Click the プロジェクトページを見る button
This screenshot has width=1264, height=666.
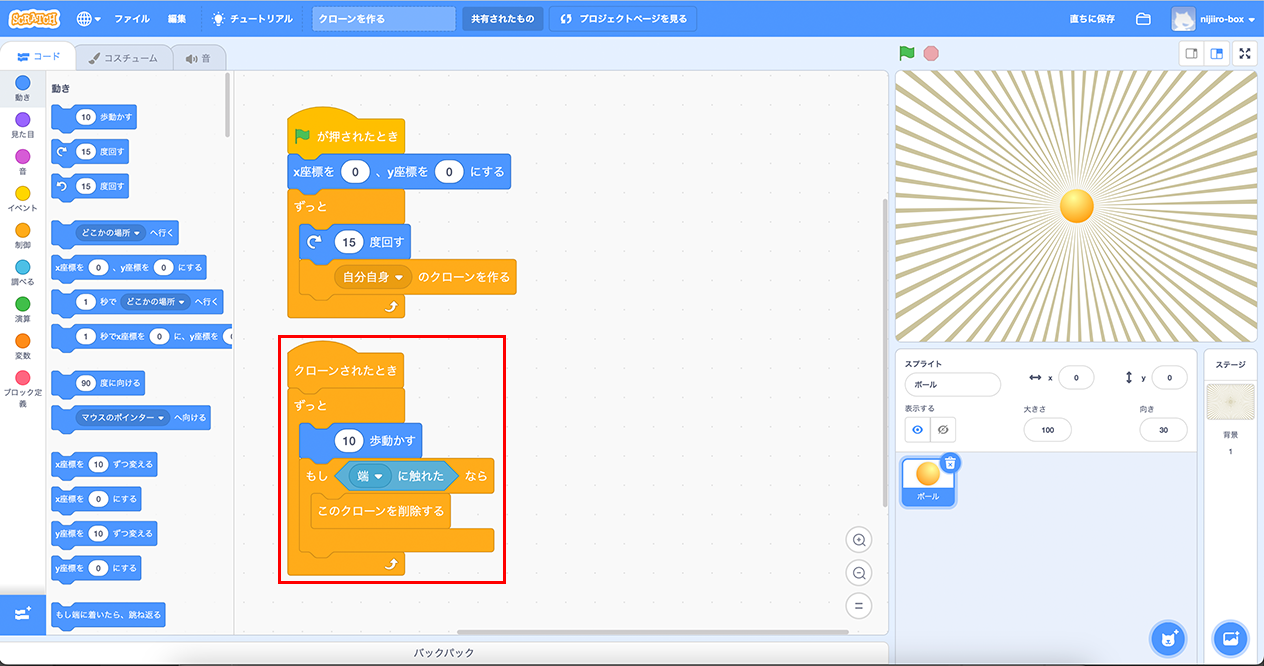(x=623, y=19)
